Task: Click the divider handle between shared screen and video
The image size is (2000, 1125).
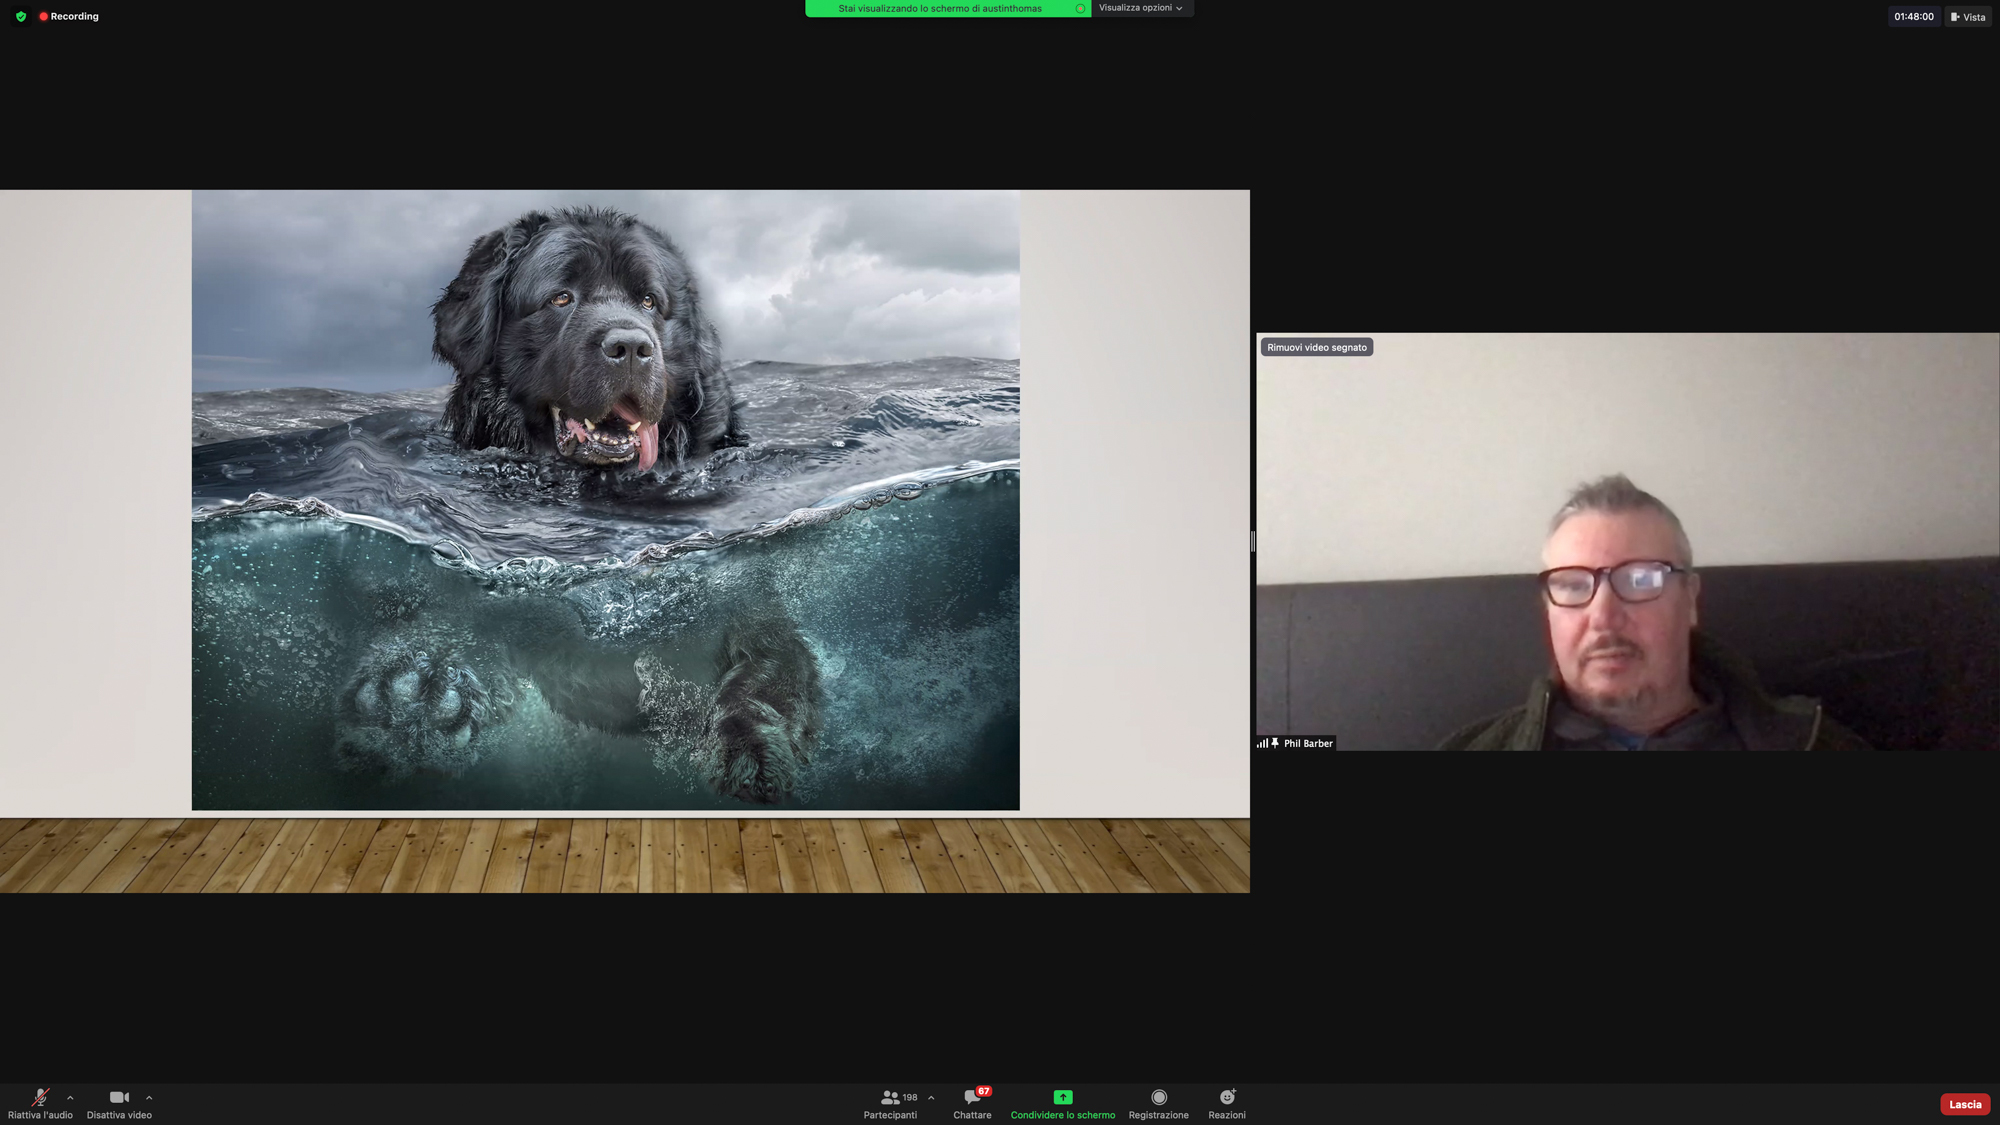Action: pyautogui.click(x=1252, y=541)
